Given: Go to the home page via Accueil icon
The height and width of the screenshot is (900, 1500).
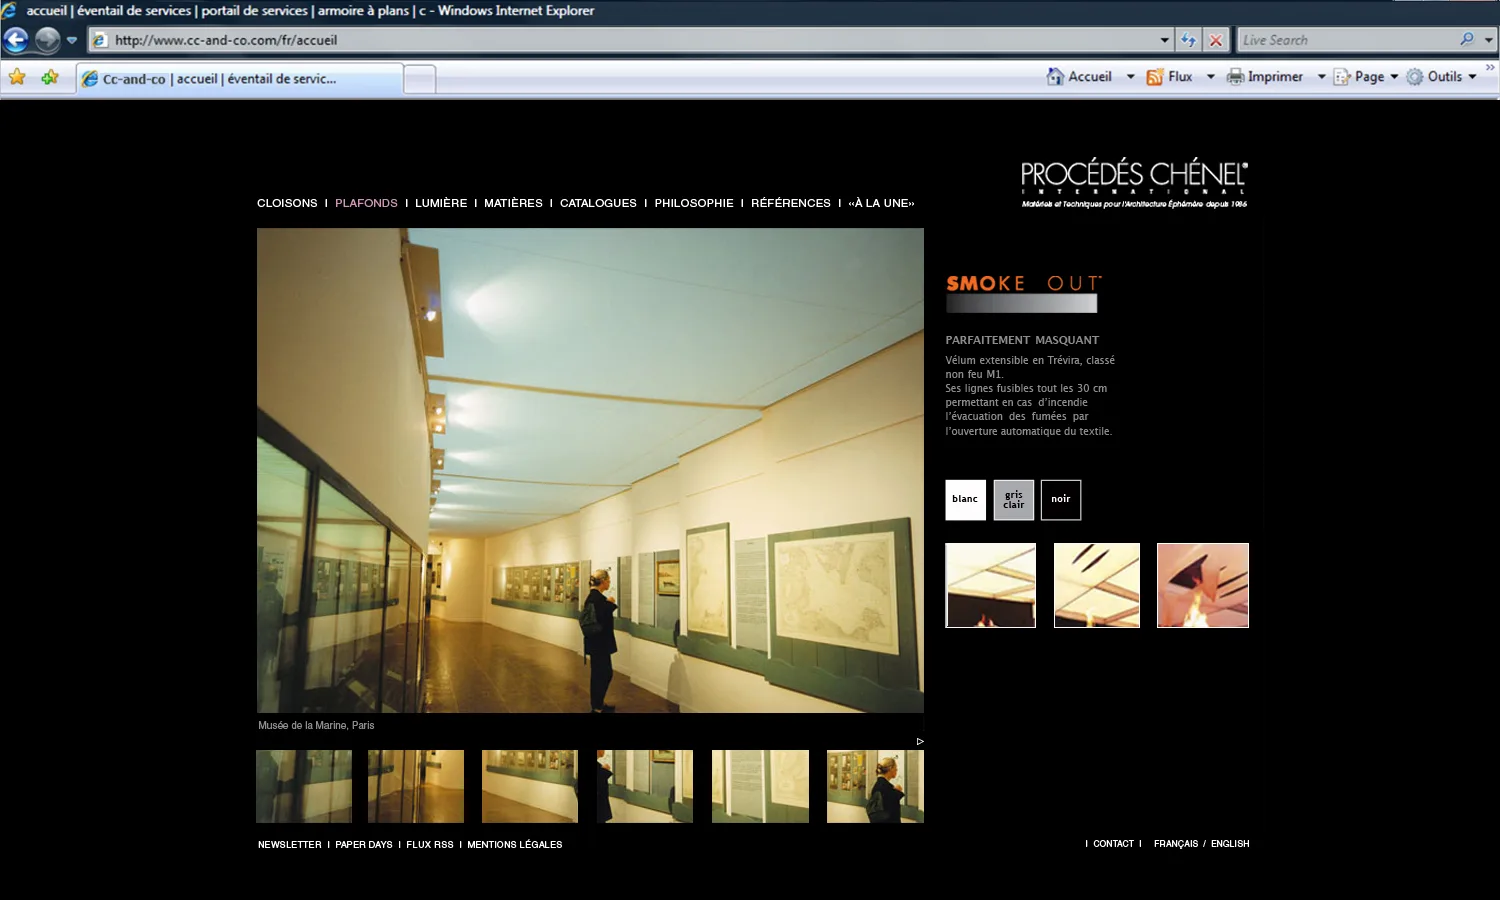Looking at the screenshot, I should tap(1055, 77).
